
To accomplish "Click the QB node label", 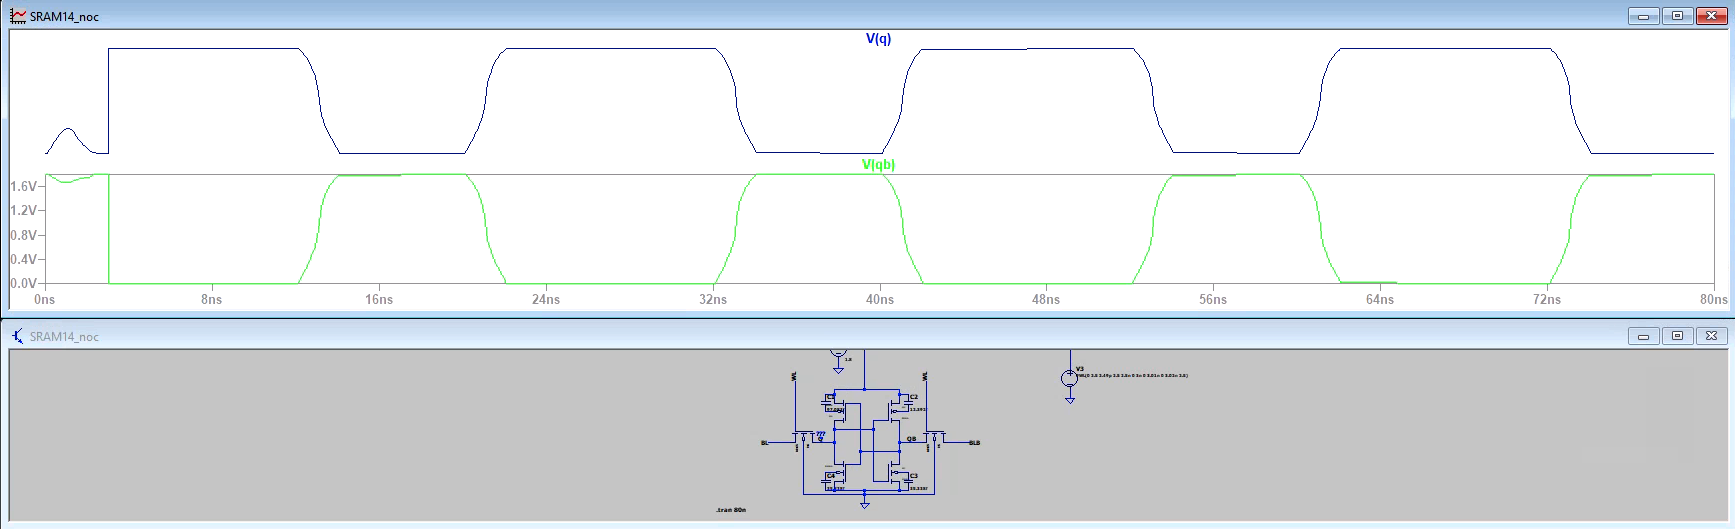I will pyautogui.click(x=912, y=438).
